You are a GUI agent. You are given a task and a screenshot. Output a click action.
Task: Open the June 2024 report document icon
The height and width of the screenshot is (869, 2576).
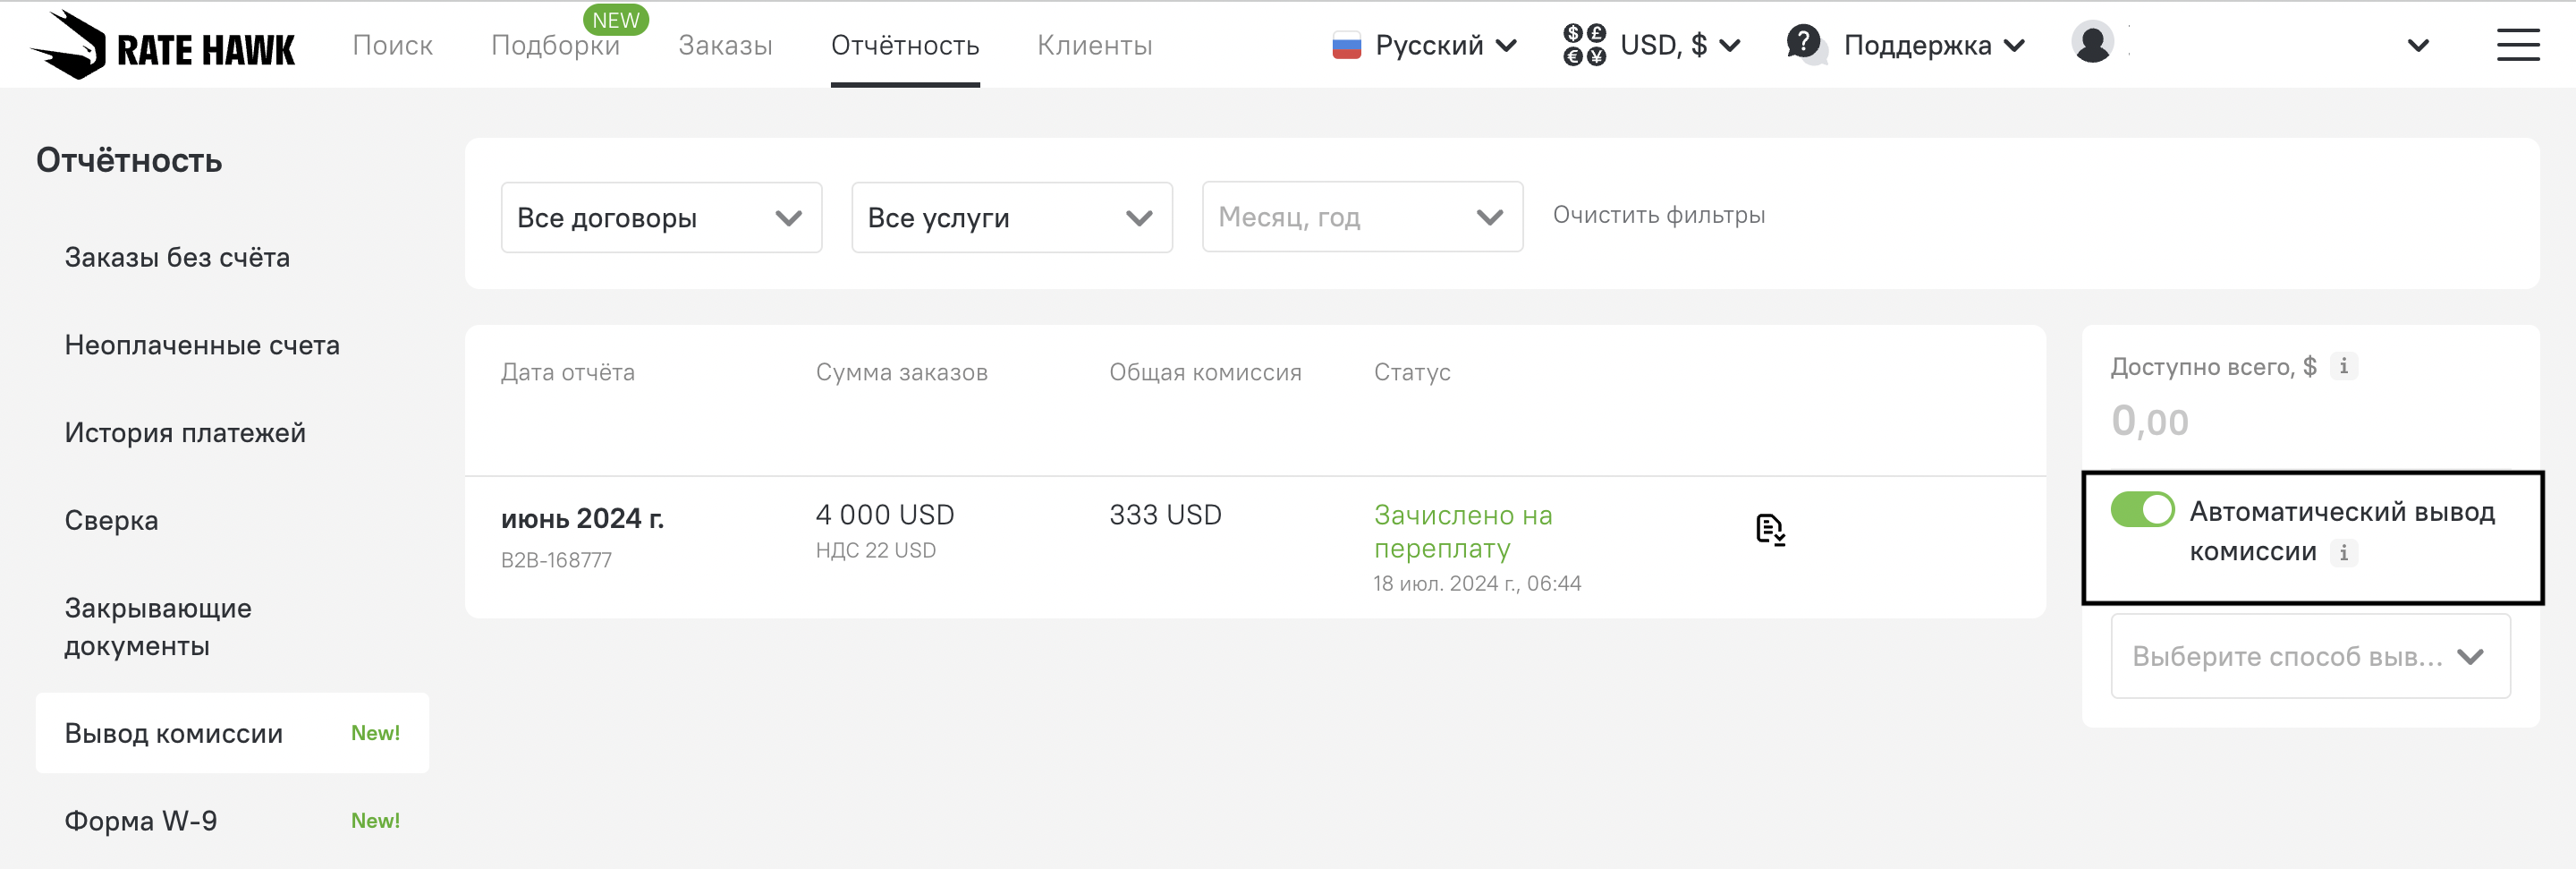tap(1769, 529)
